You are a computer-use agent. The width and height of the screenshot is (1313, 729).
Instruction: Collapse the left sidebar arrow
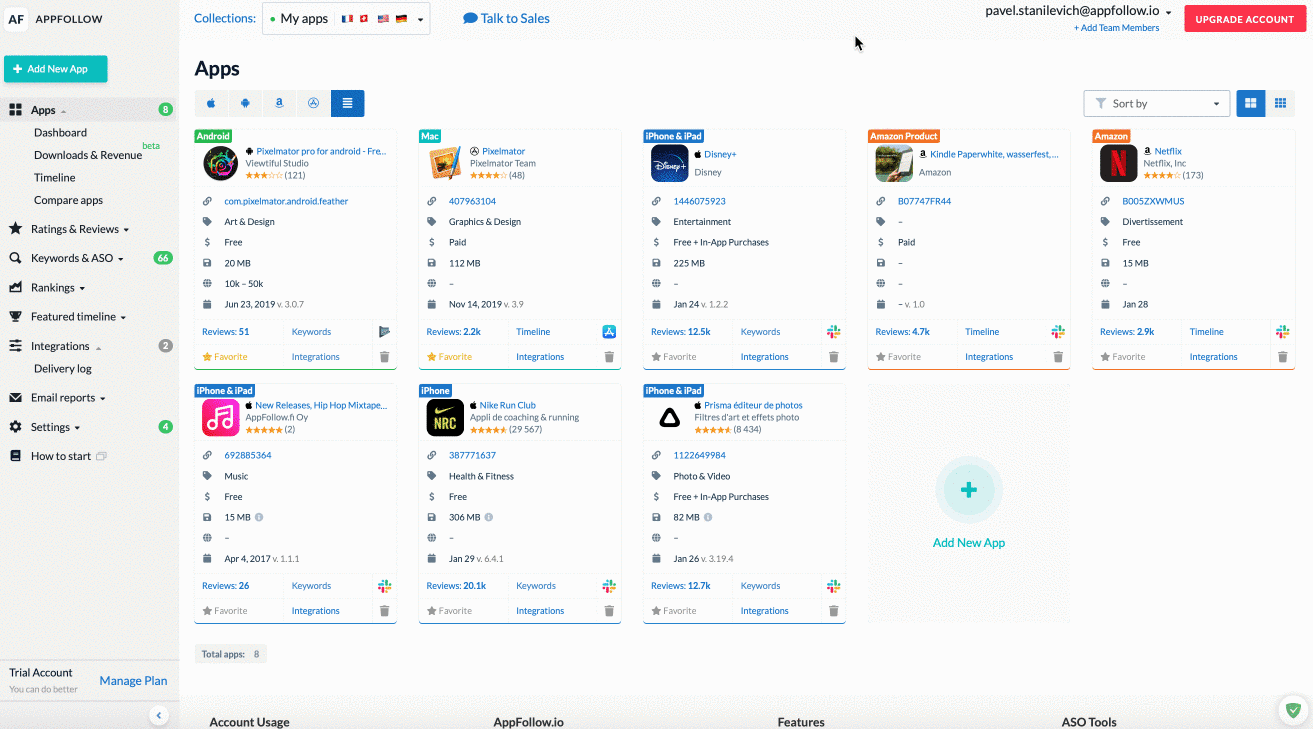(158, 714)
